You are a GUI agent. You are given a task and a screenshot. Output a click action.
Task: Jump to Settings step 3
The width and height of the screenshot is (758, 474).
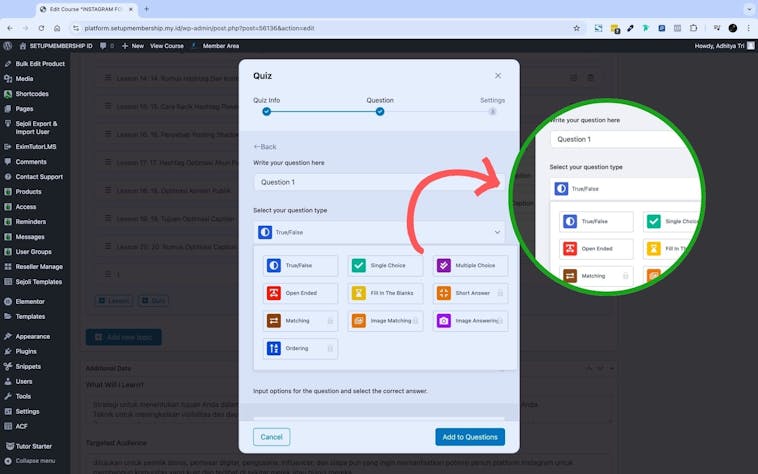492,112
